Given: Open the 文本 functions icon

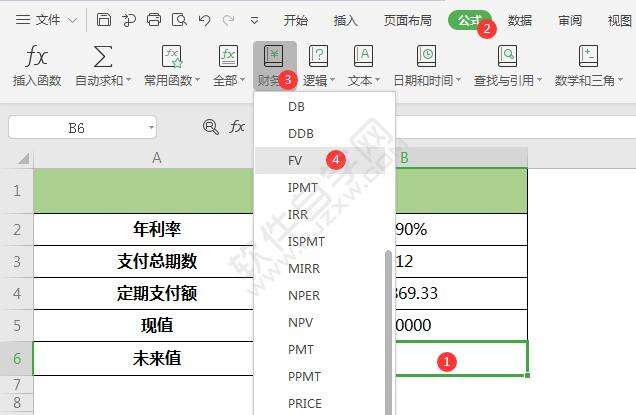Looking at the screenshot, I should pos(363,56).
